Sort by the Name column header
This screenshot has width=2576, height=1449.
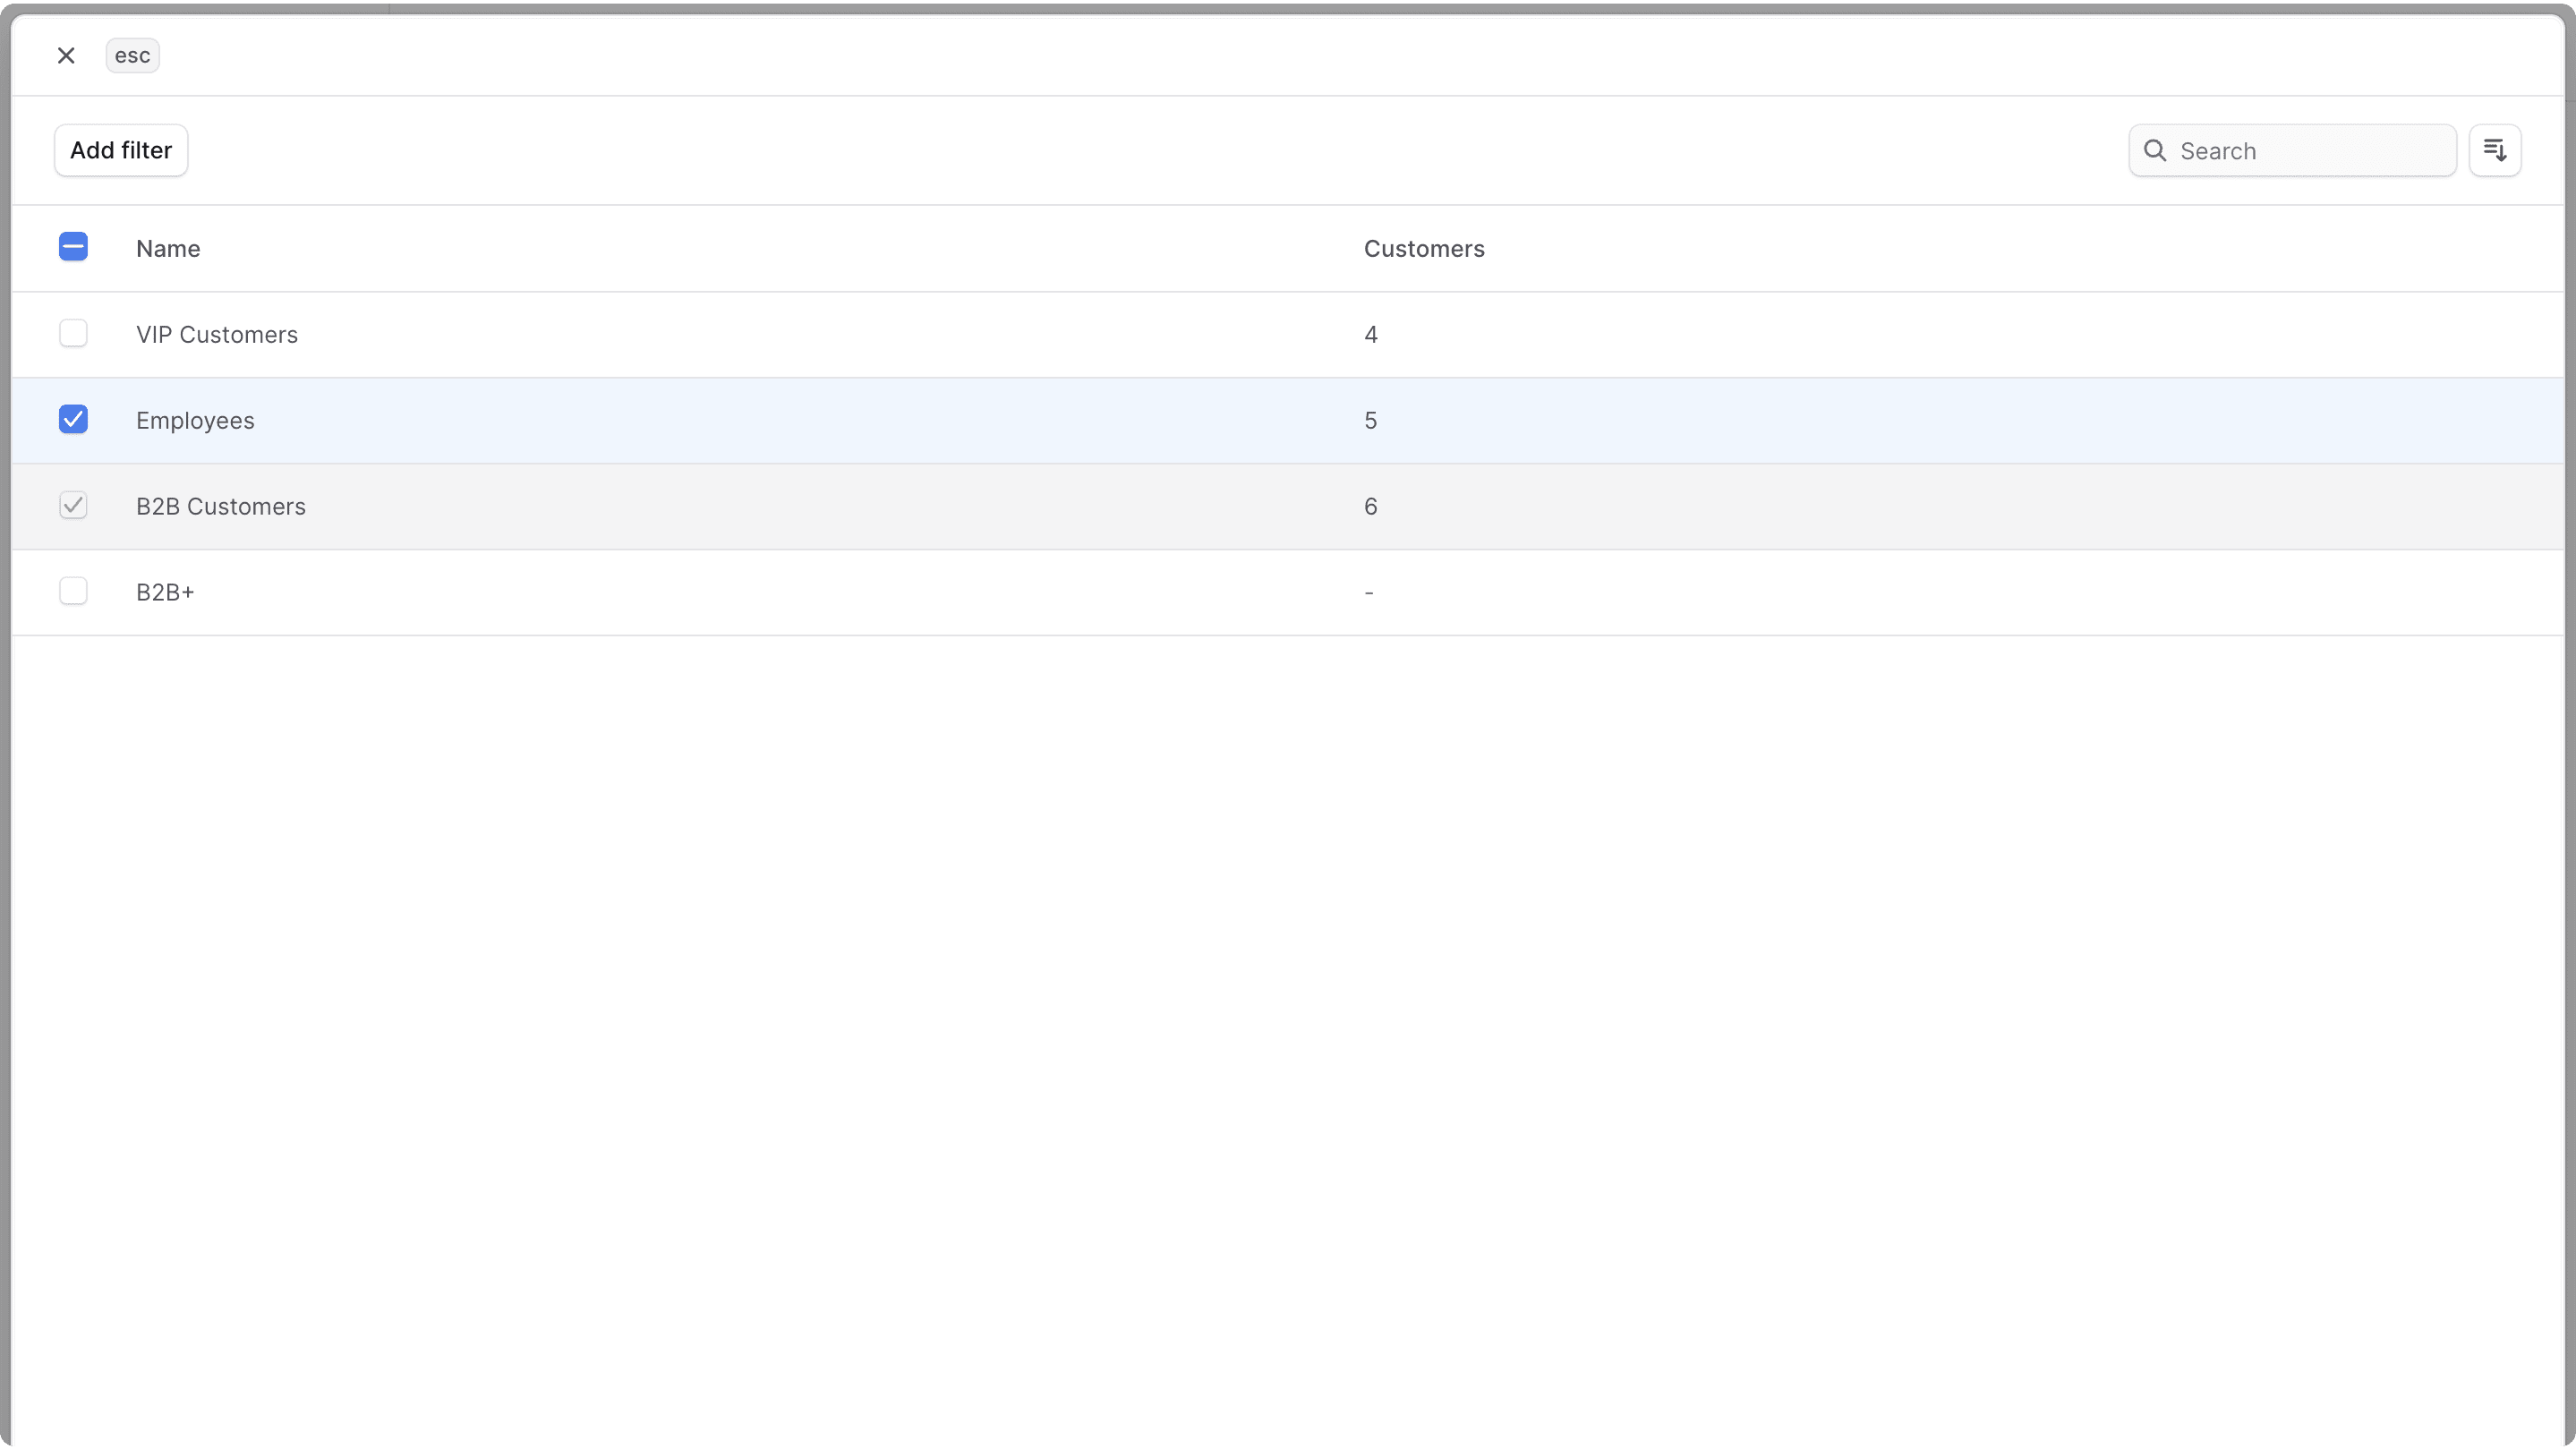coord(167,248)
